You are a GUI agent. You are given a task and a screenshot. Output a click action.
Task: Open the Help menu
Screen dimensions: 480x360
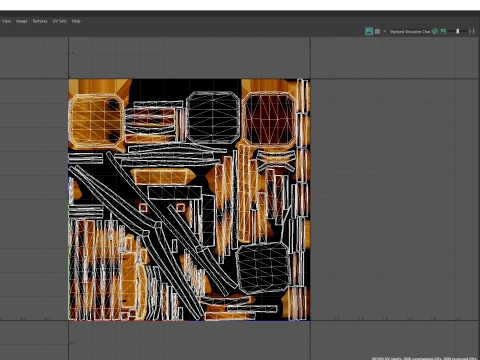tap(76, 21)
